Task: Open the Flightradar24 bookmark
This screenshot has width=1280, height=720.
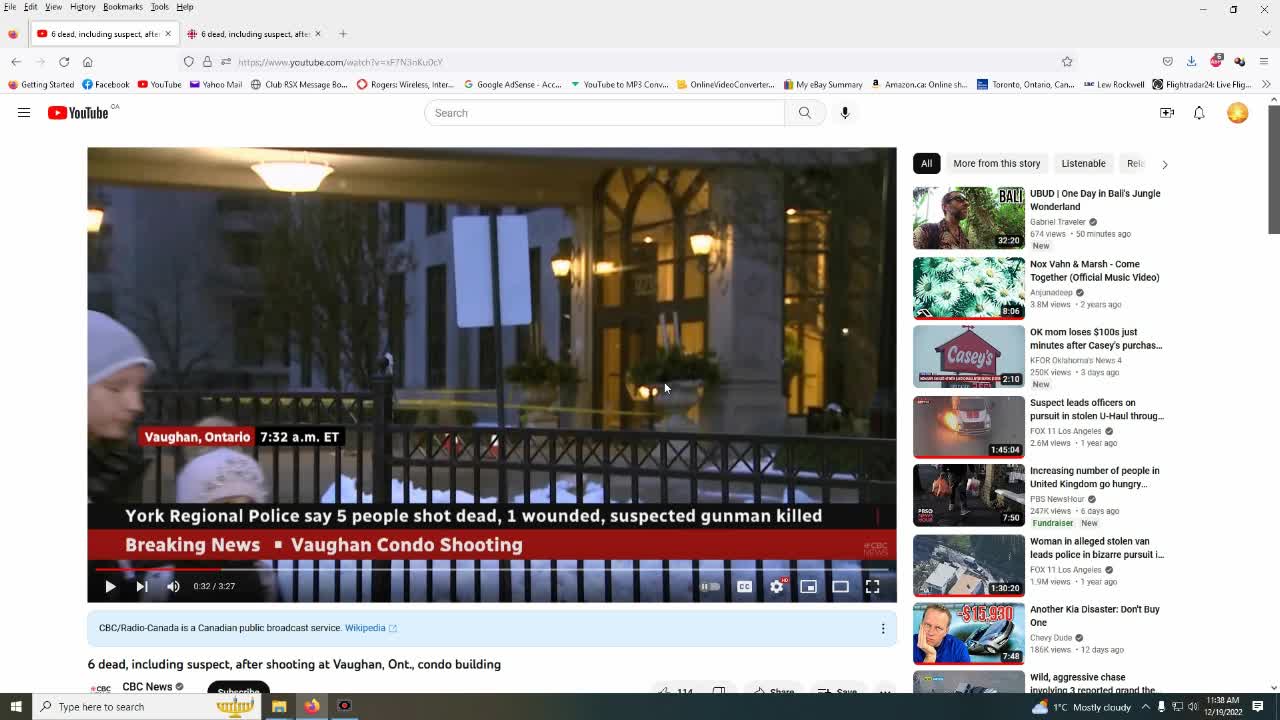Action: pos(1201,84)
